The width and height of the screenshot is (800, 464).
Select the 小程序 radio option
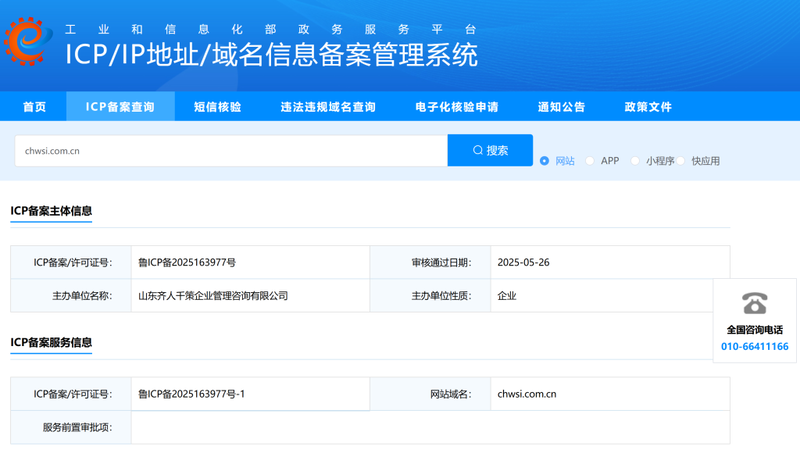(635, 161)
